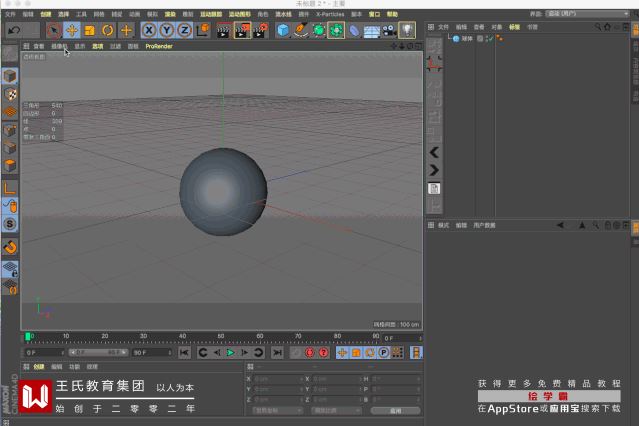Open the Create menu in menu bar
The width and height of the screenshot is (639, 426).
tap(46, 14)
